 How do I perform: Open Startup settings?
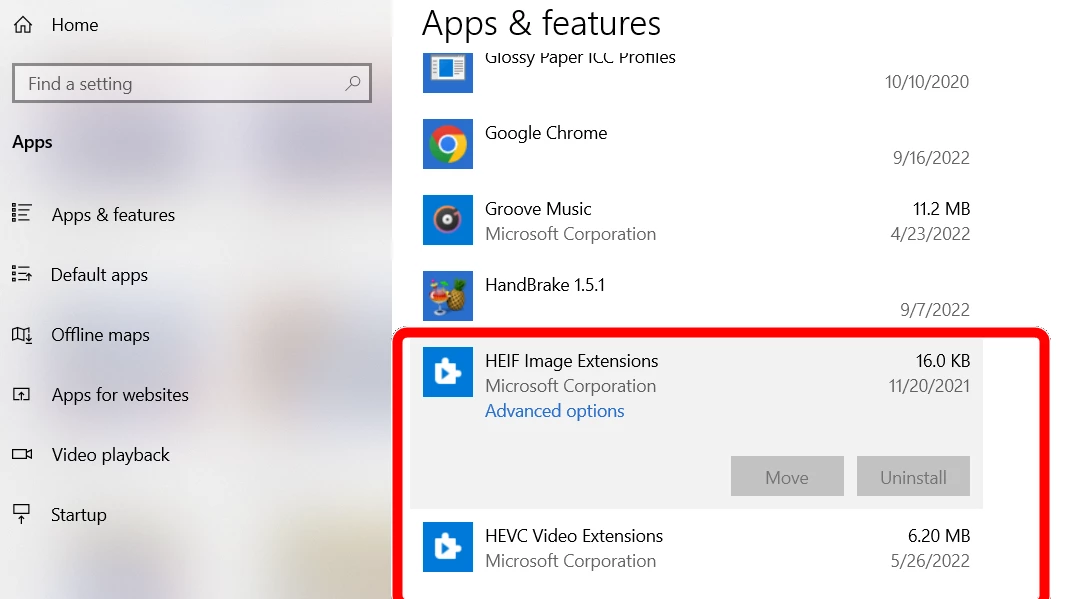[79, 515]
